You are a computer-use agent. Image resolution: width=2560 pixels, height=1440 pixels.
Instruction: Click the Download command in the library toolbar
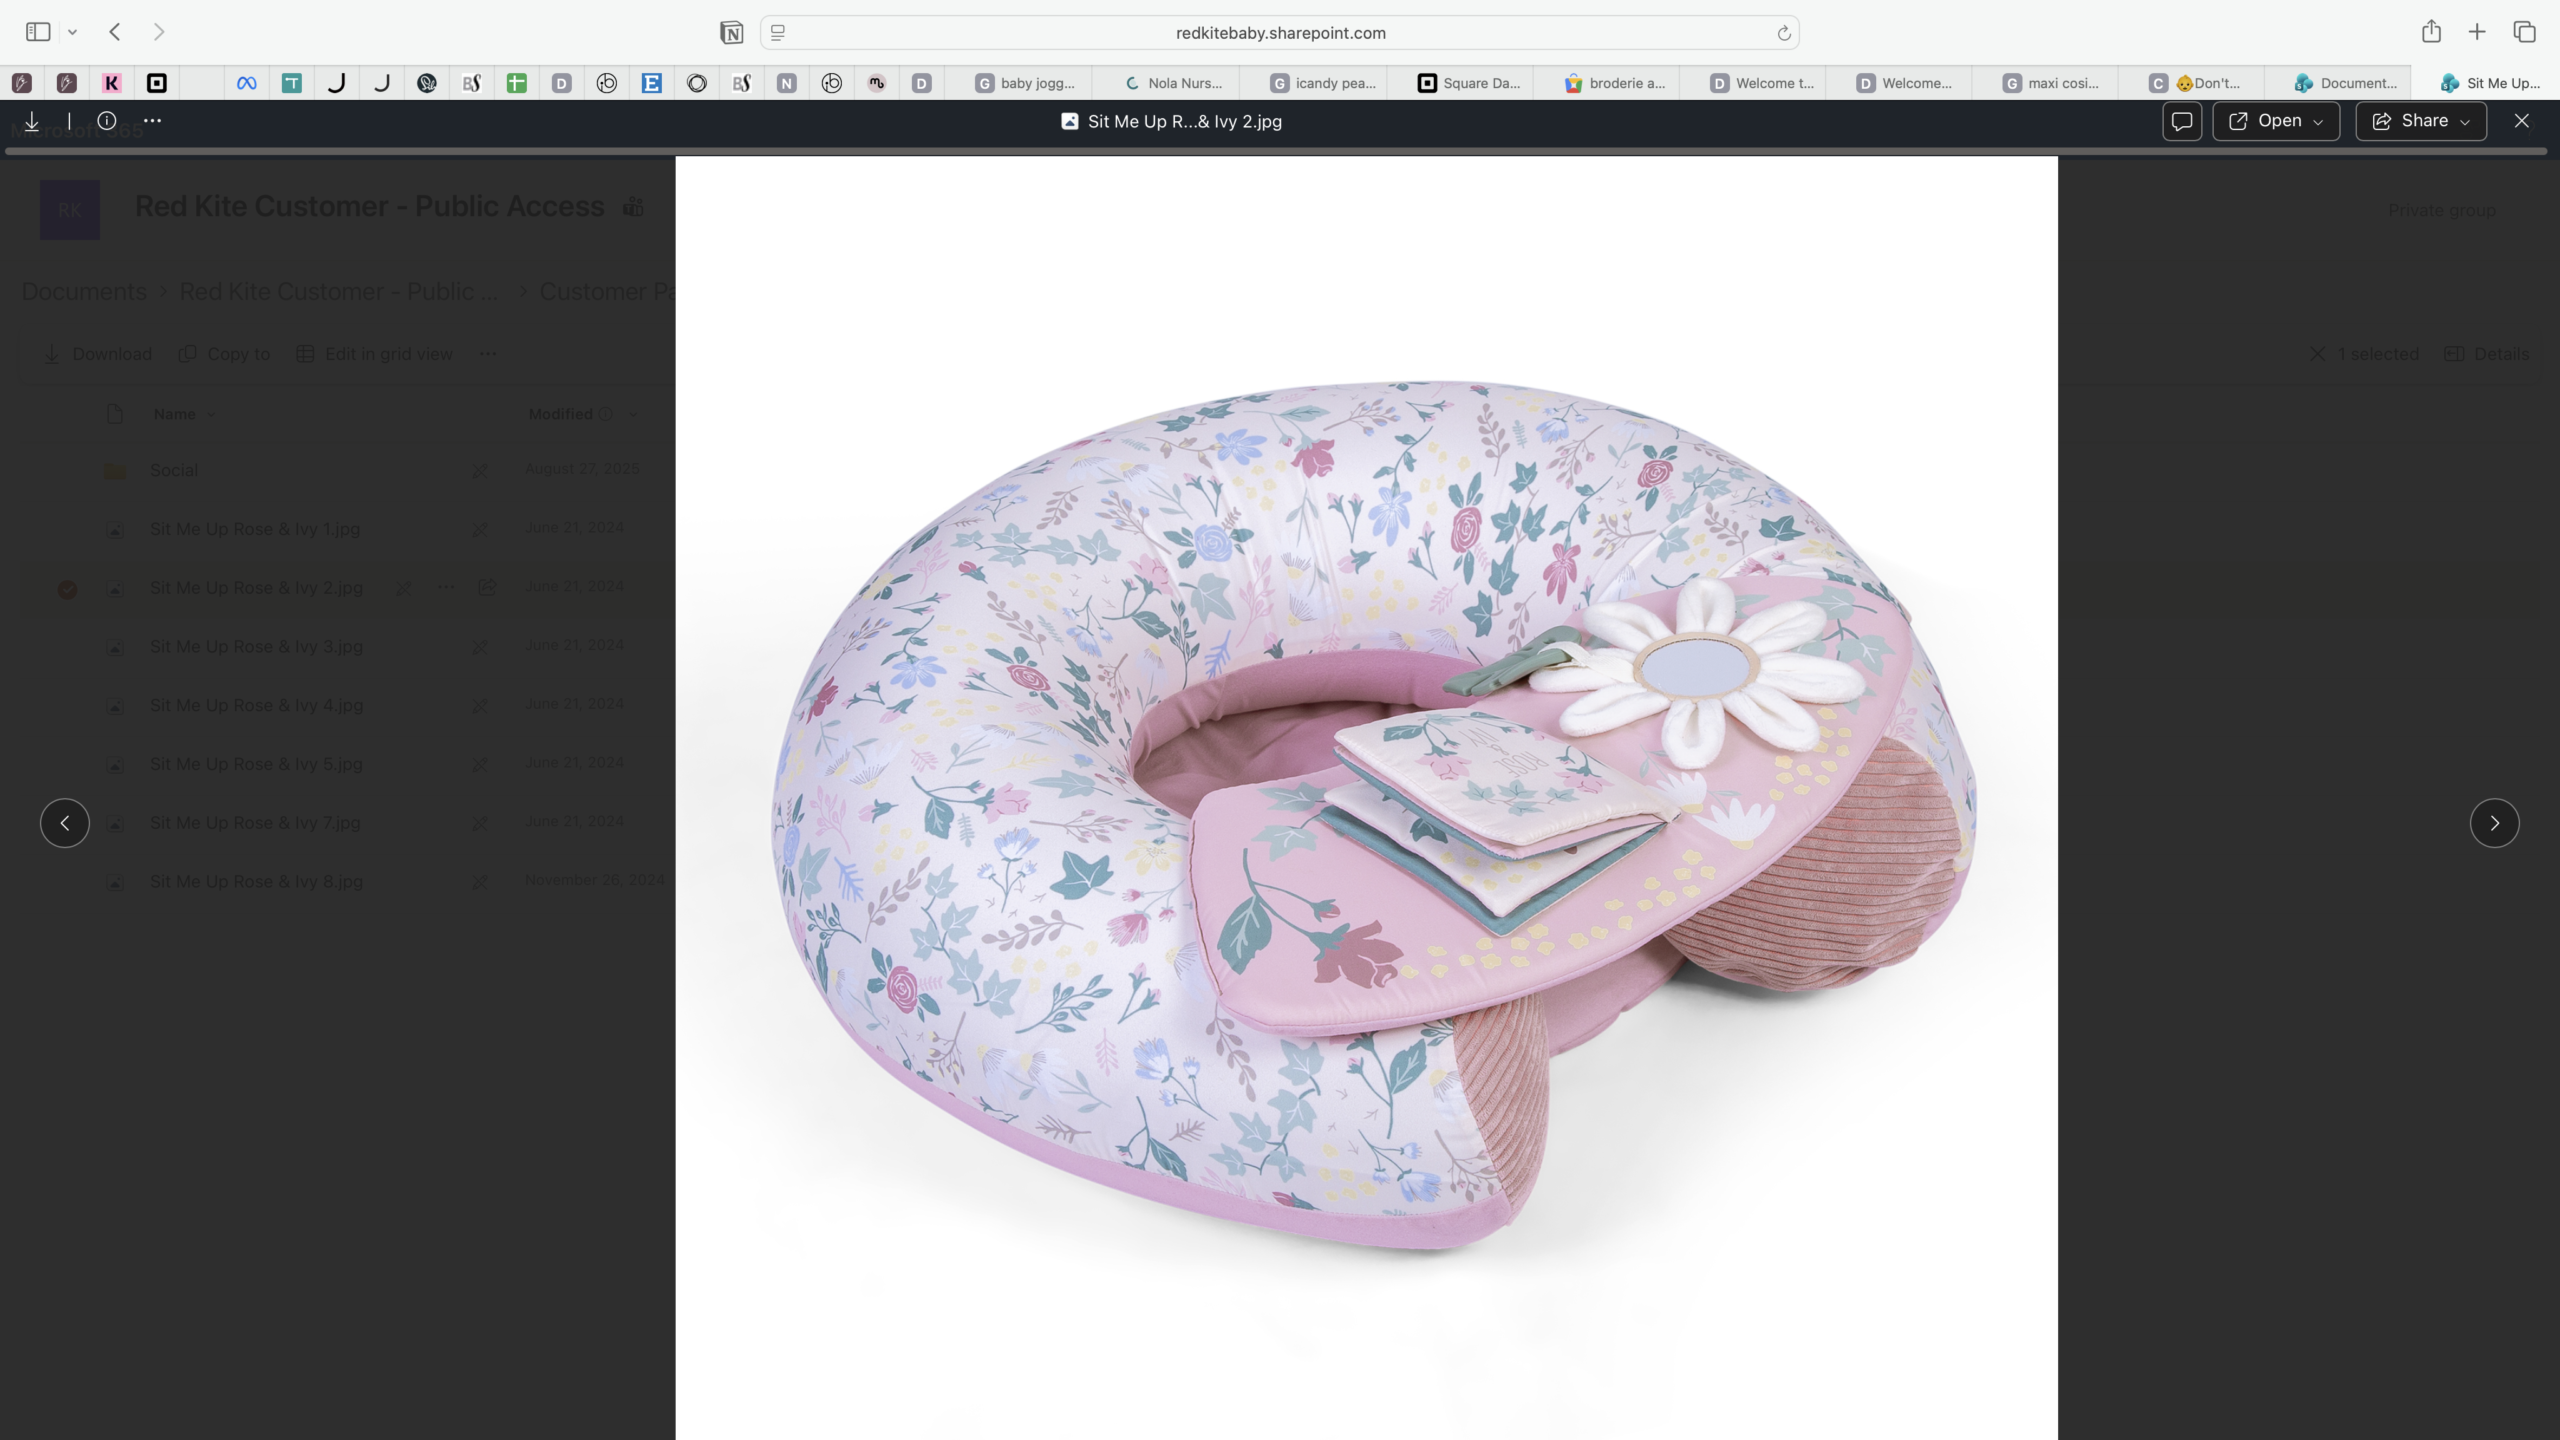coord(98,354)
